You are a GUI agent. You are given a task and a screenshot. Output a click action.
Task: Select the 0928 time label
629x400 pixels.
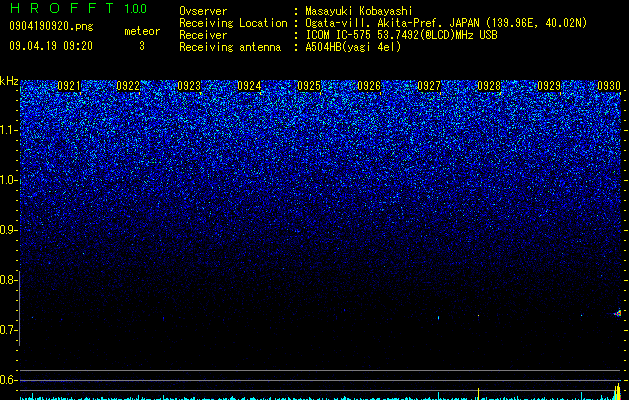[489, 86]
